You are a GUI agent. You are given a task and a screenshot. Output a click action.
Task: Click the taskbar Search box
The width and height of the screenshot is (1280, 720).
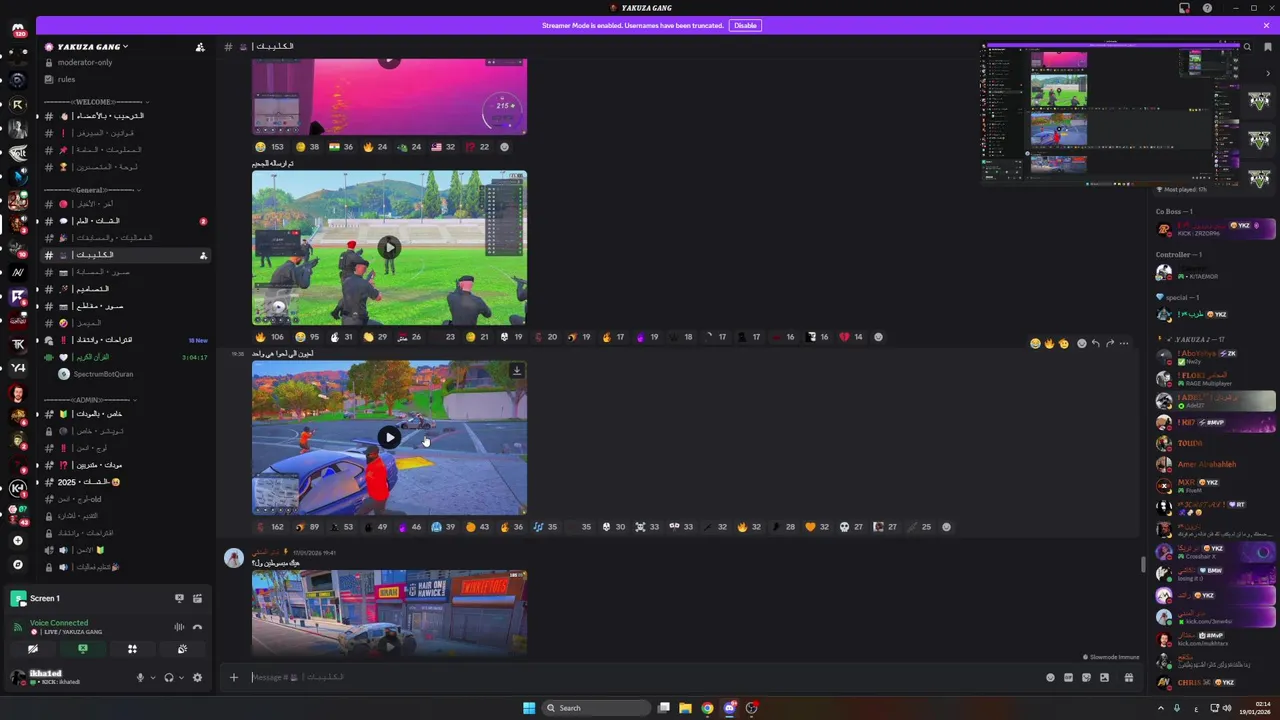[x=597, y=708]
